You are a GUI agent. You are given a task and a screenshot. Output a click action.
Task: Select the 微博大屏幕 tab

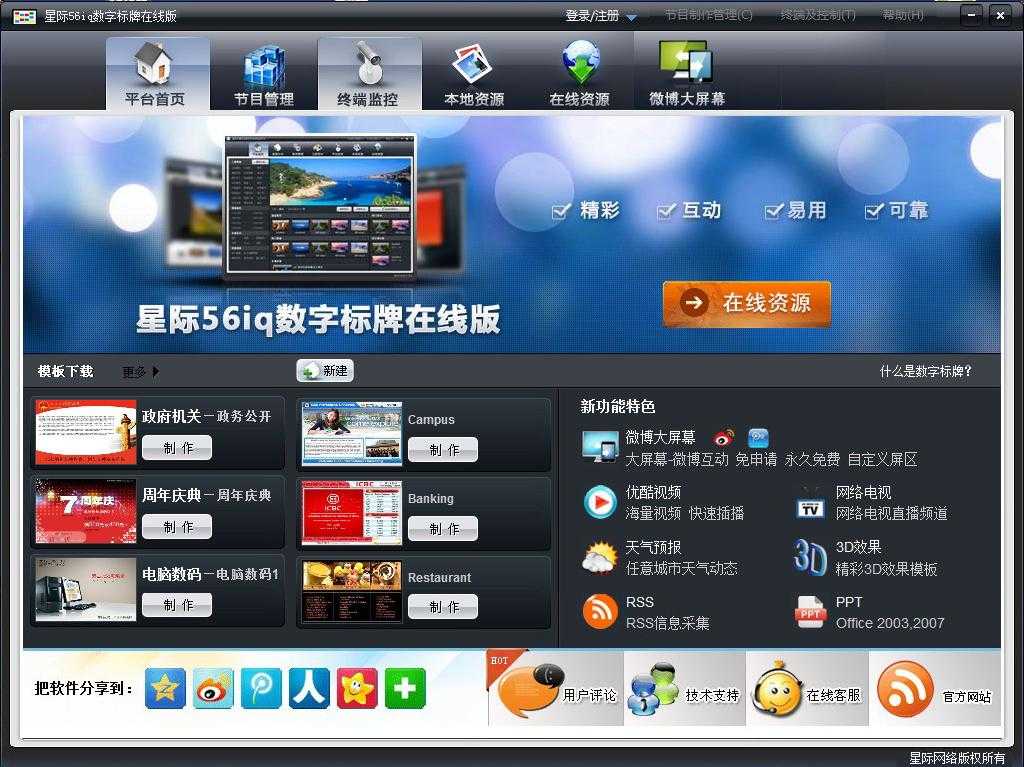pos(686,73)
